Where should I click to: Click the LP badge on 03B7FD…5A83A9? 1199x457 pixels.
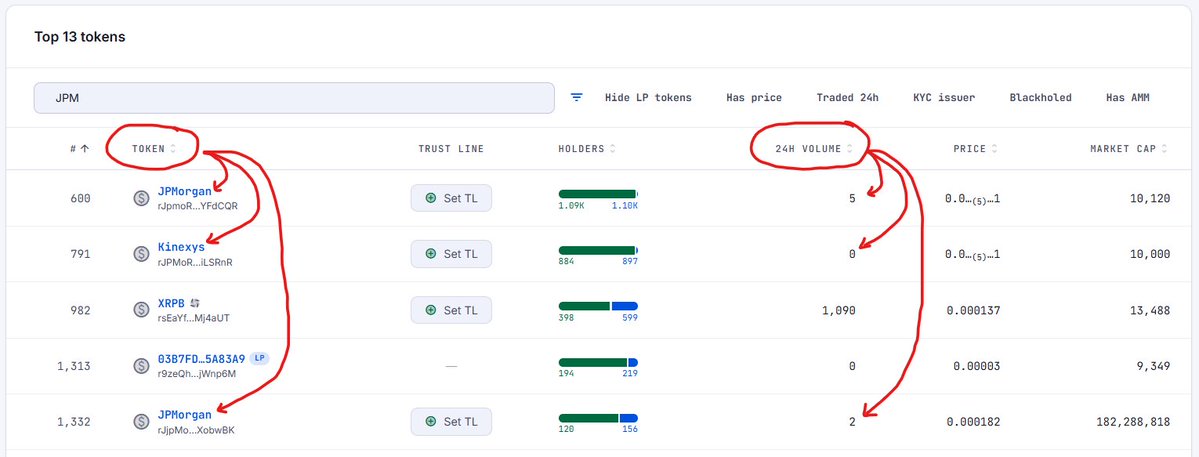click(x=260, y=358)
